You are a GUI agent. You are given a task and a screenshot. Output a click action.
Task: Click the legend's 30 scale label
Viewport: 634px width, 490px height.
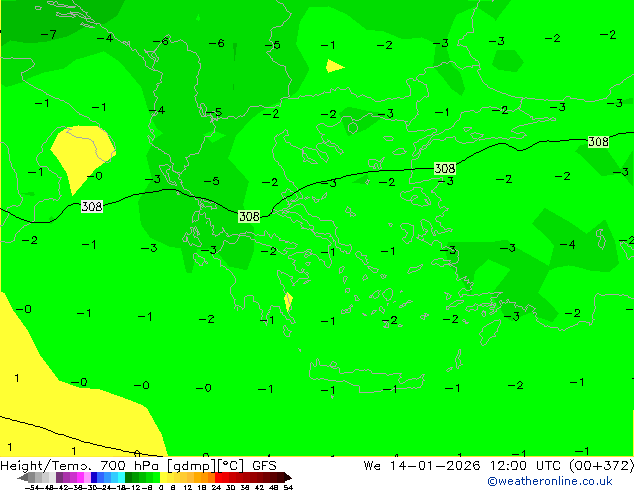230,487
